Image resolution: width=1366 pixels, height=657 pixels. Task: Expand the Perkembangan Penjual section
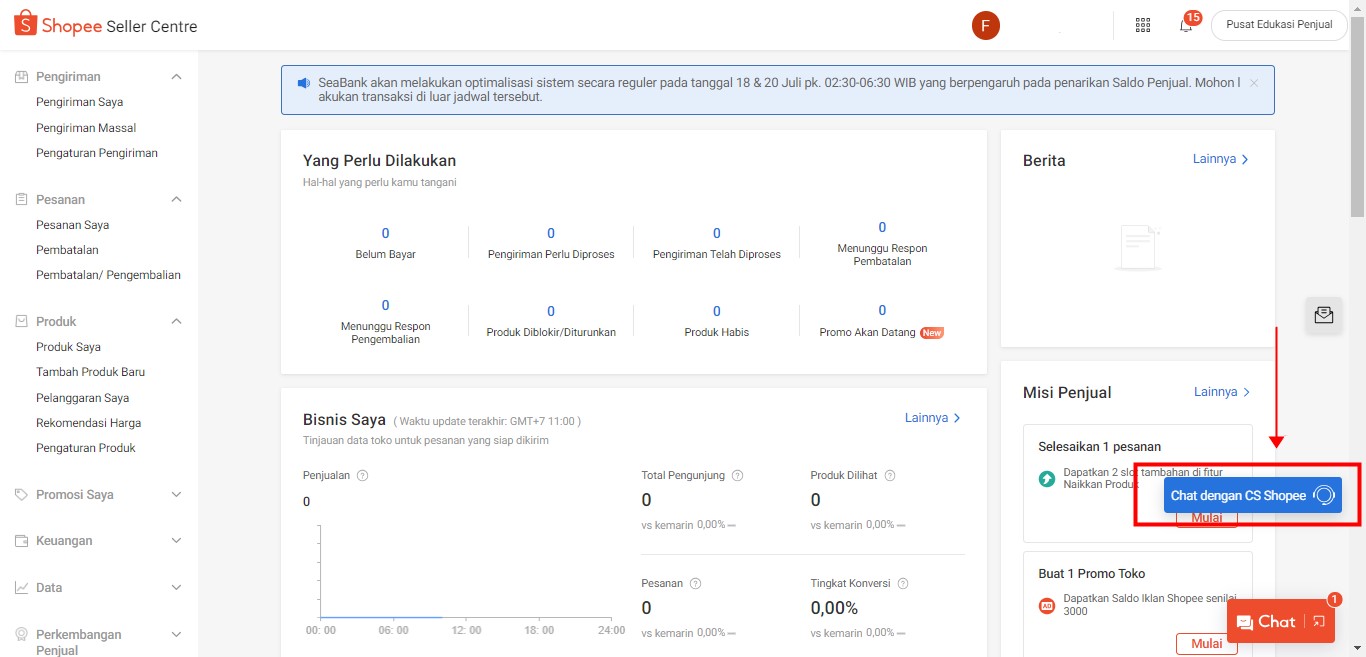pyautogui.click(x=177, y=634)
